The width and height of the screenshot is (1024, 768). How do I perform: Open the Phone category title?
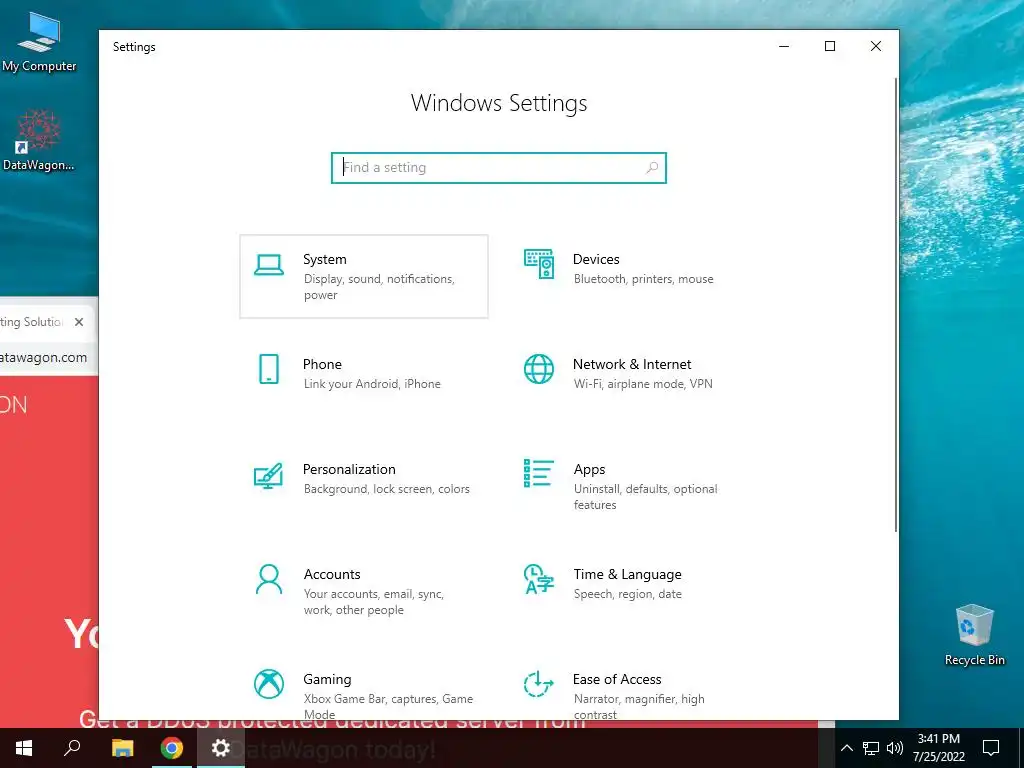pos(322,364)
